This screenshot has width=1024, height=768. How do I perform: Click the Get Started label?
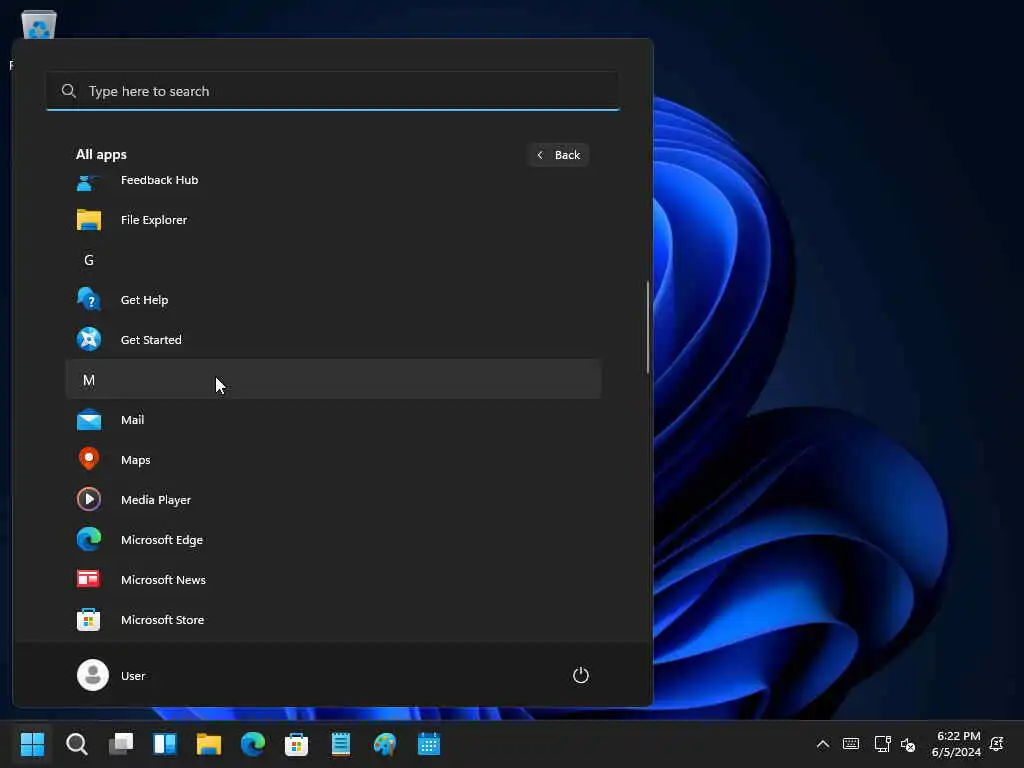151,340
